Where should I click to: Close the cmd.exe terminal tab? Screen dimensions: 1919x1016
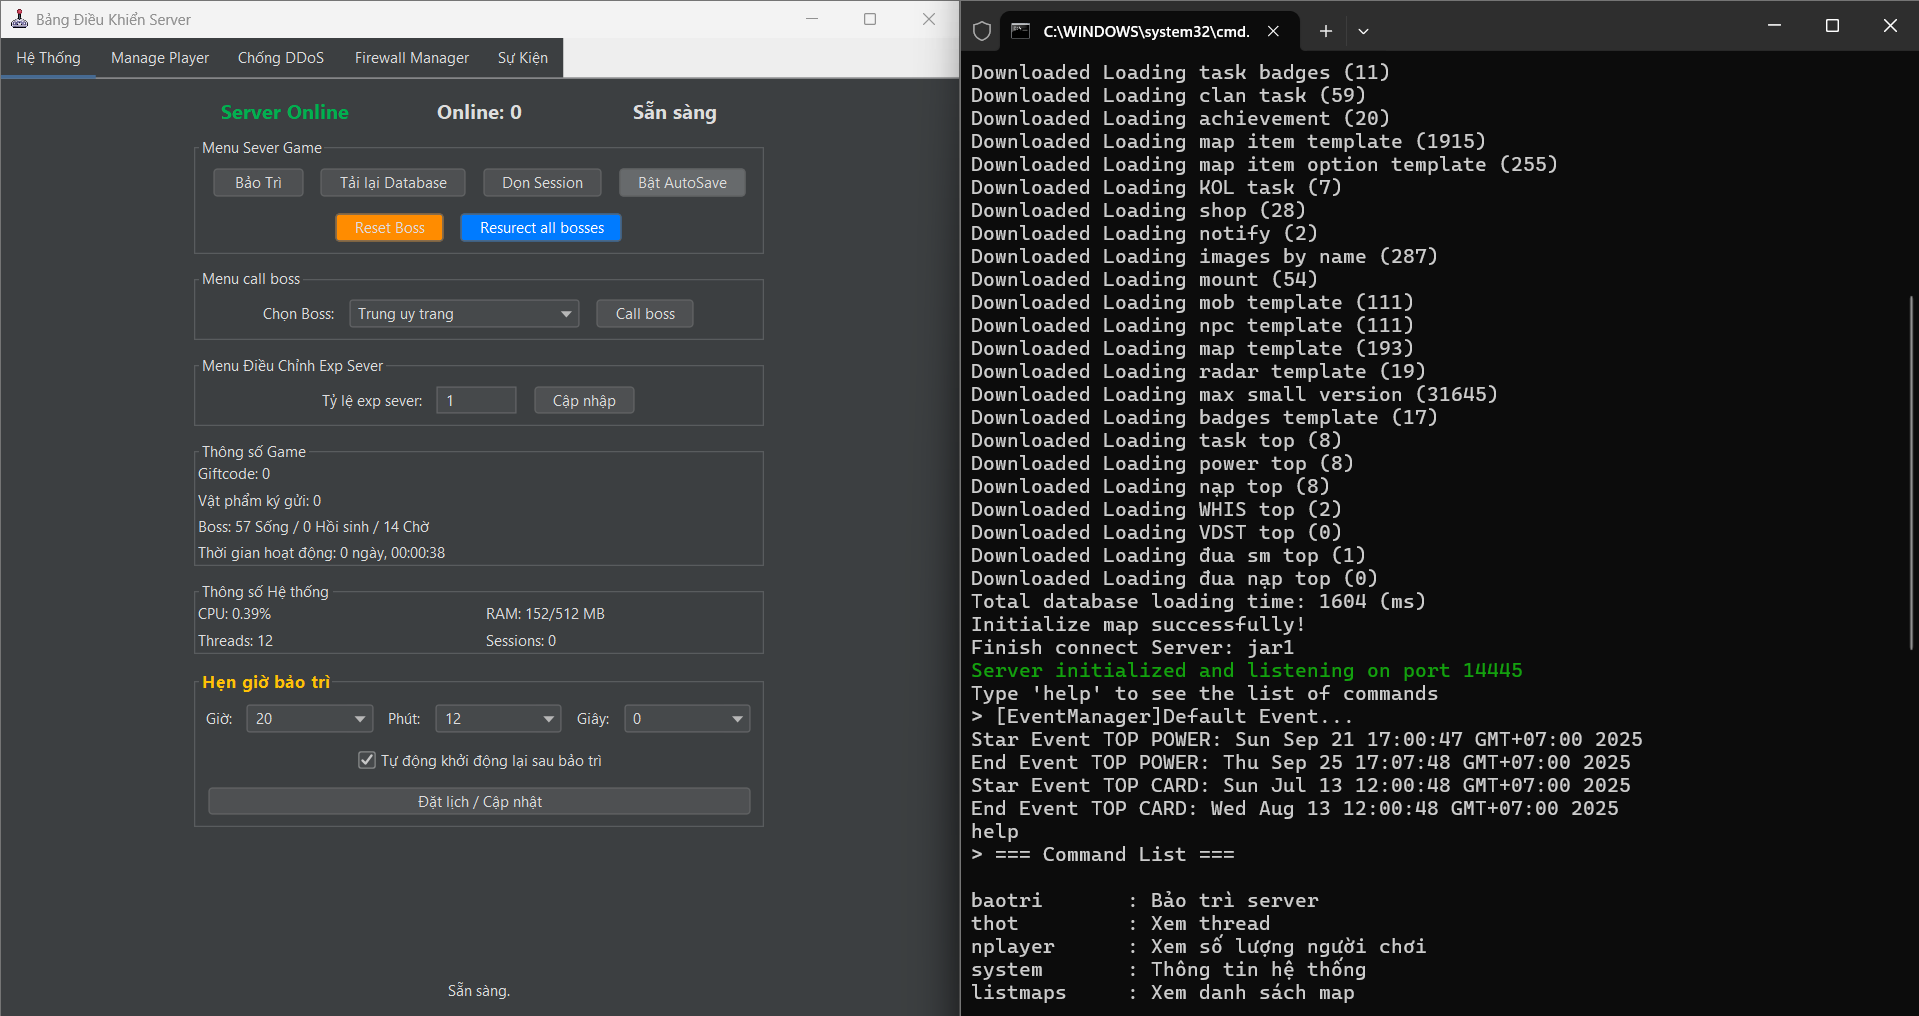coord(1273,31)
